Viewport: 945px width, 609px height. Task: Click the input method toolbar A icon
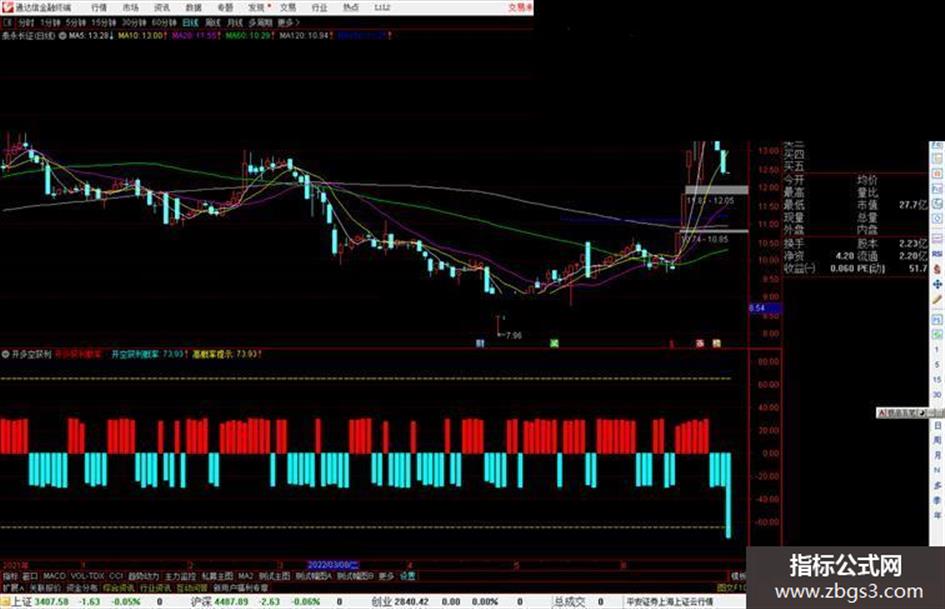tap(882, 413)
